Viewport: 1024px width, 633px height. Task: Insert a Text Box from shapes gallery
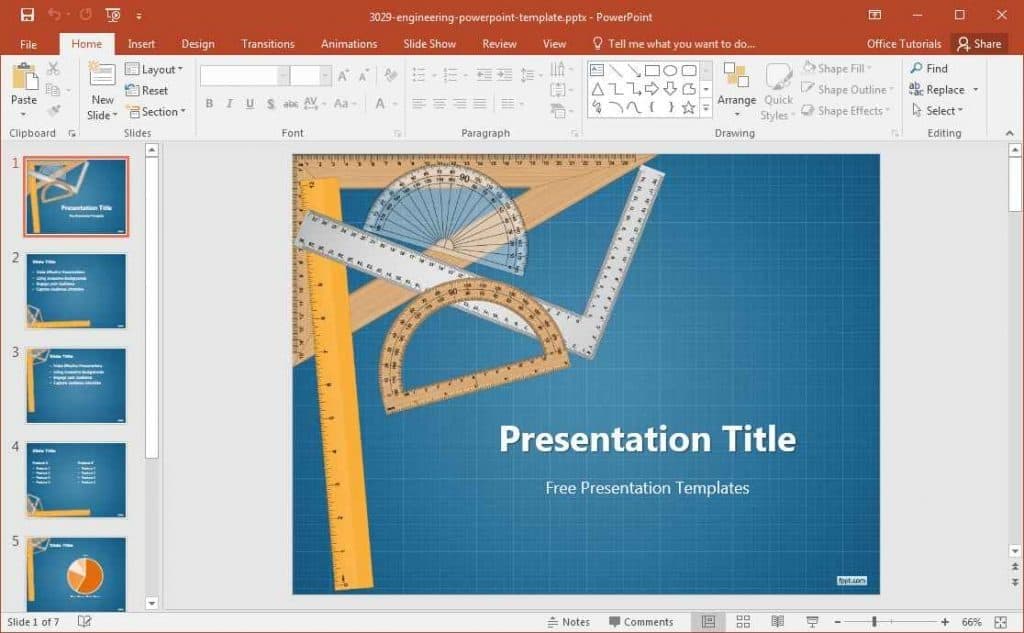point(597,71)
